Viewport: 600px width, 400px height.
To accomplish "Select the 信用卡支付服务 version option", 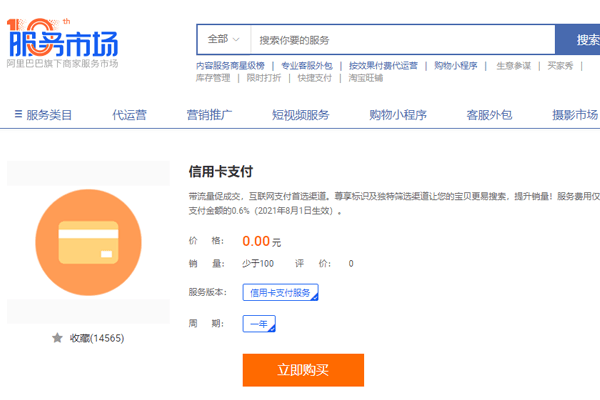I will click(x=280, y=293).
